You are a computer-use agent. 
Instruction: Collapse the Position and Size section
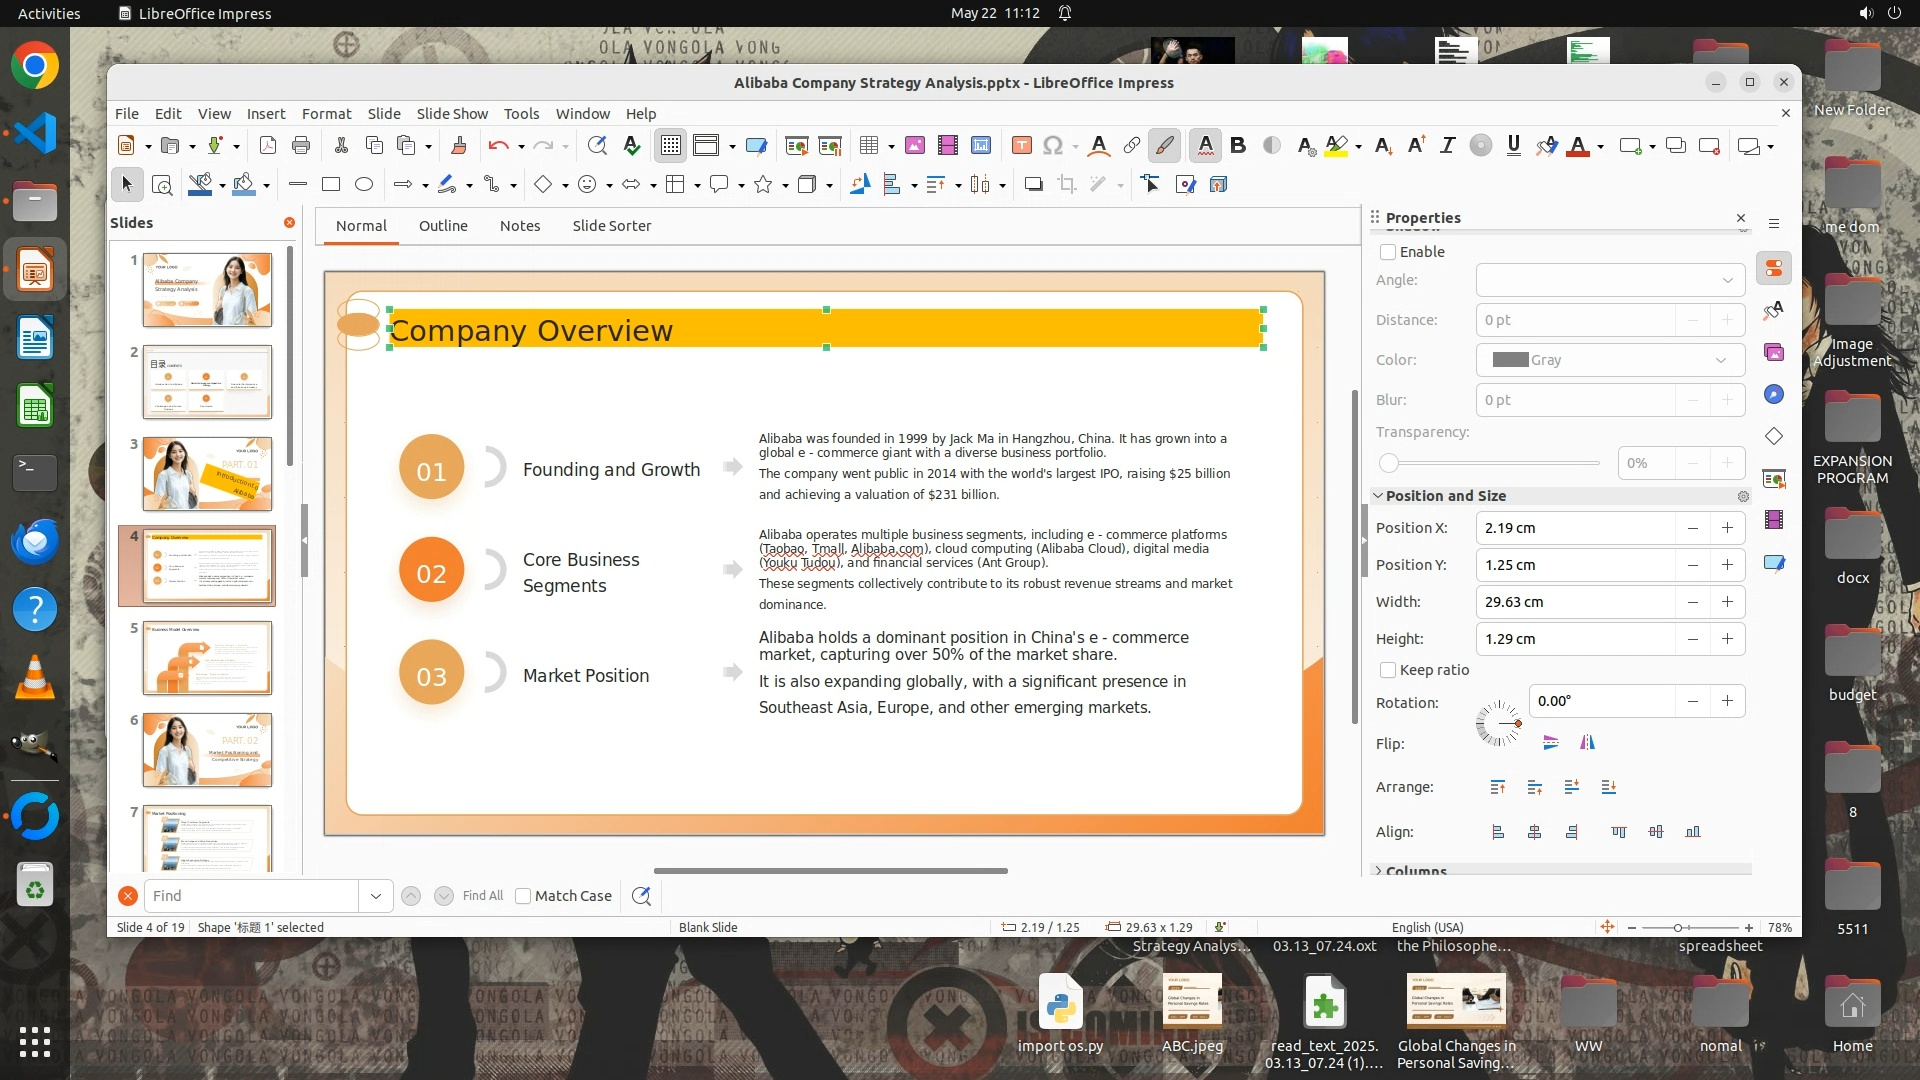coord(1378,496)
